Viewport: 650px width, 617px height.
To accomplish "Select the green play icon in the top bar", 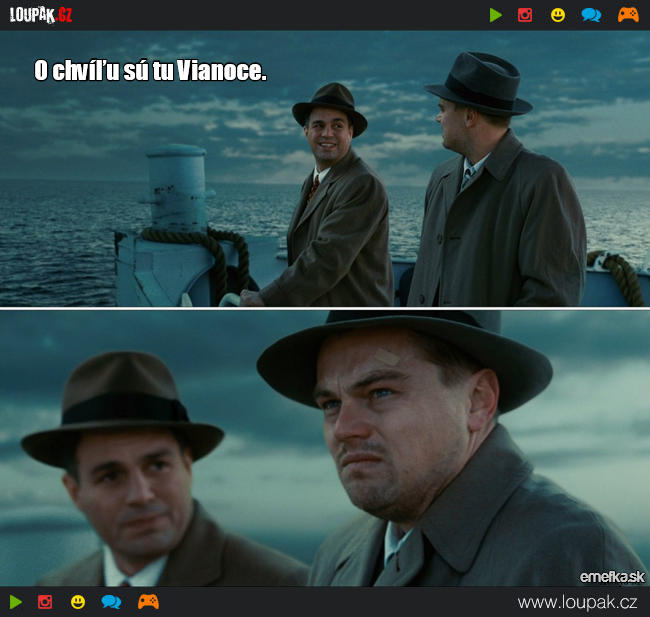I will (496, 15).
